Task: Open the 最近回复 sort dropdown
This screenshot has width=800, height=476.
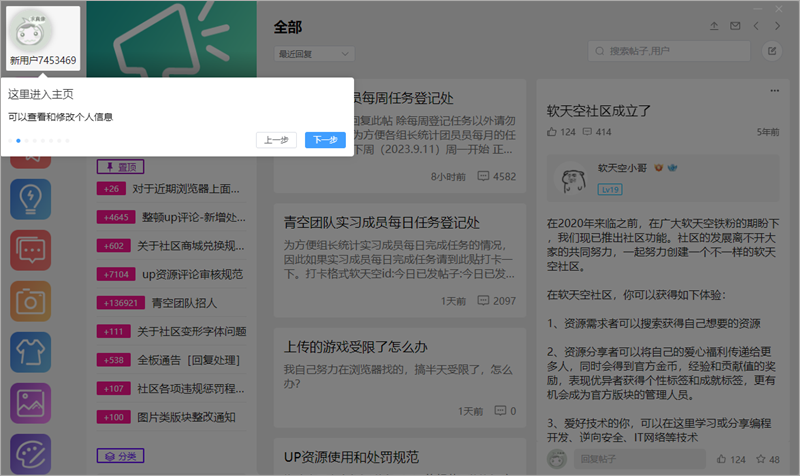Action: 314,54
